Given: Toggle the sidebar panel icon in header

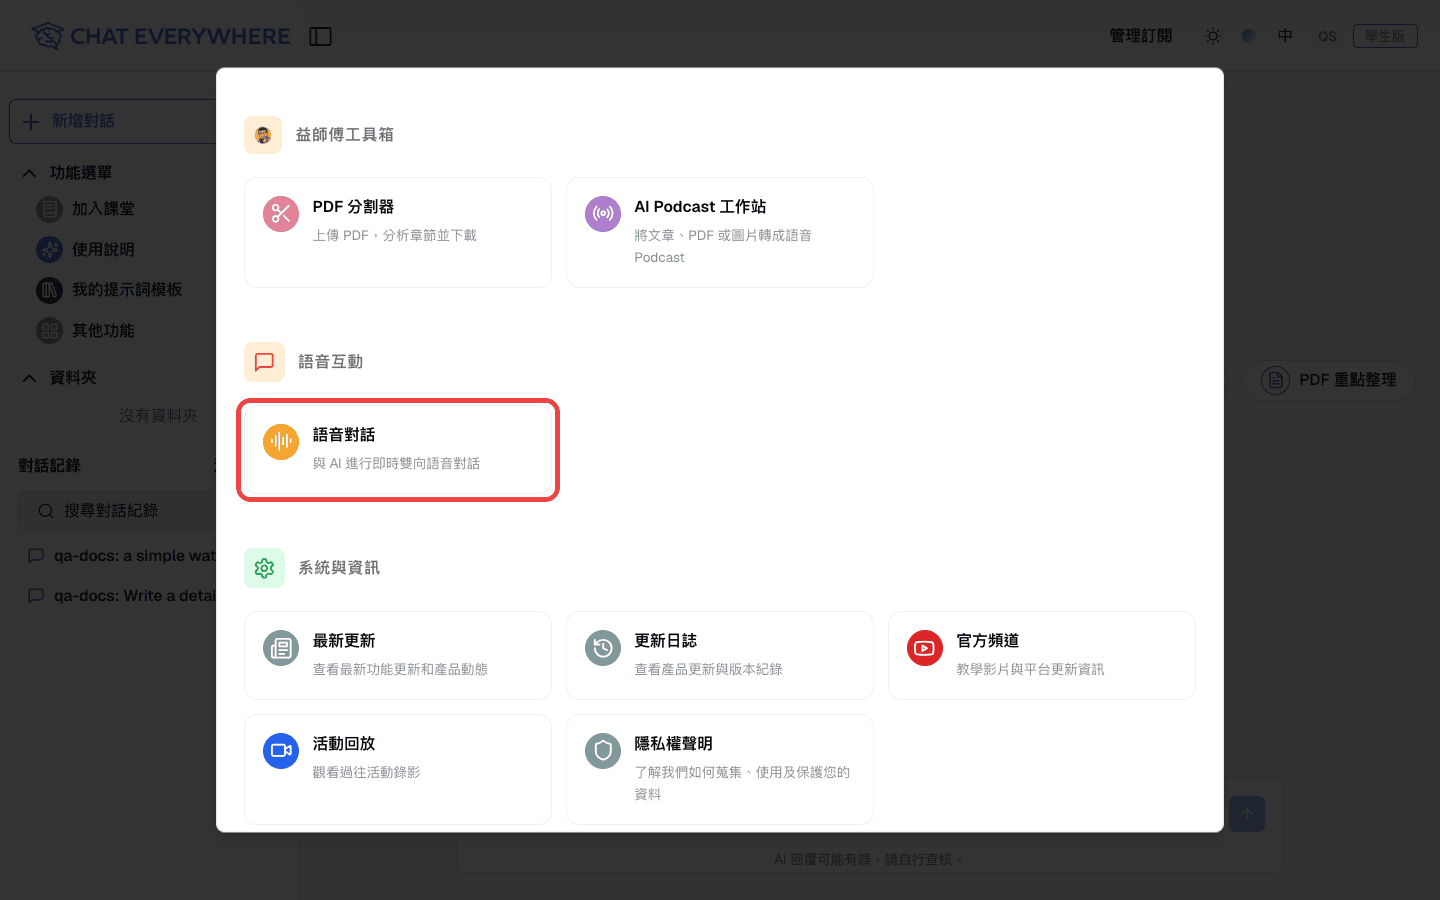Looking at the screenshot, I should point(320,37).
